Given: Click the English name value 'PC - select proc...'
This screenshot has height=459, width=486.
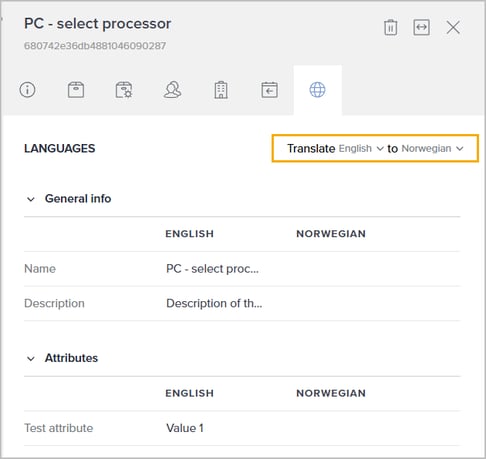Looking at the screenshot, I should (212, 269).
